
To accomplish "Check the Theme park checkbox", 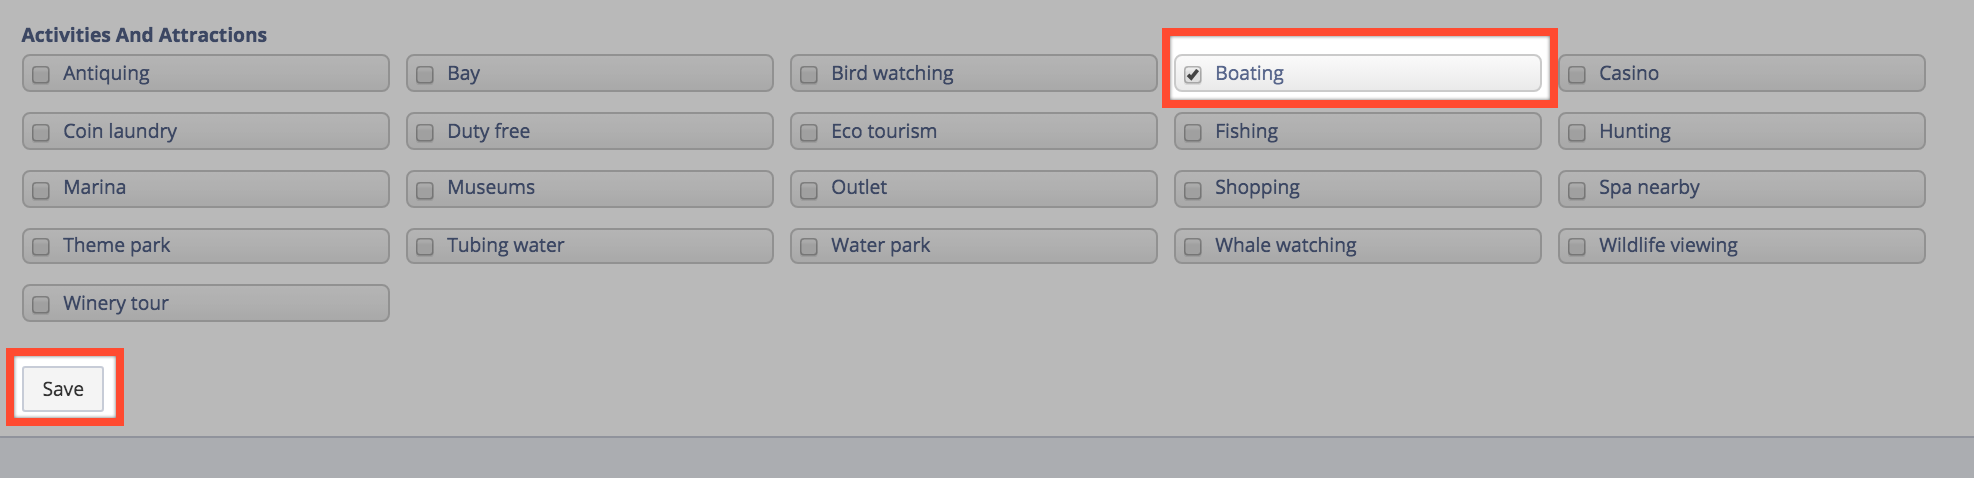I will [x=41, y=246].
